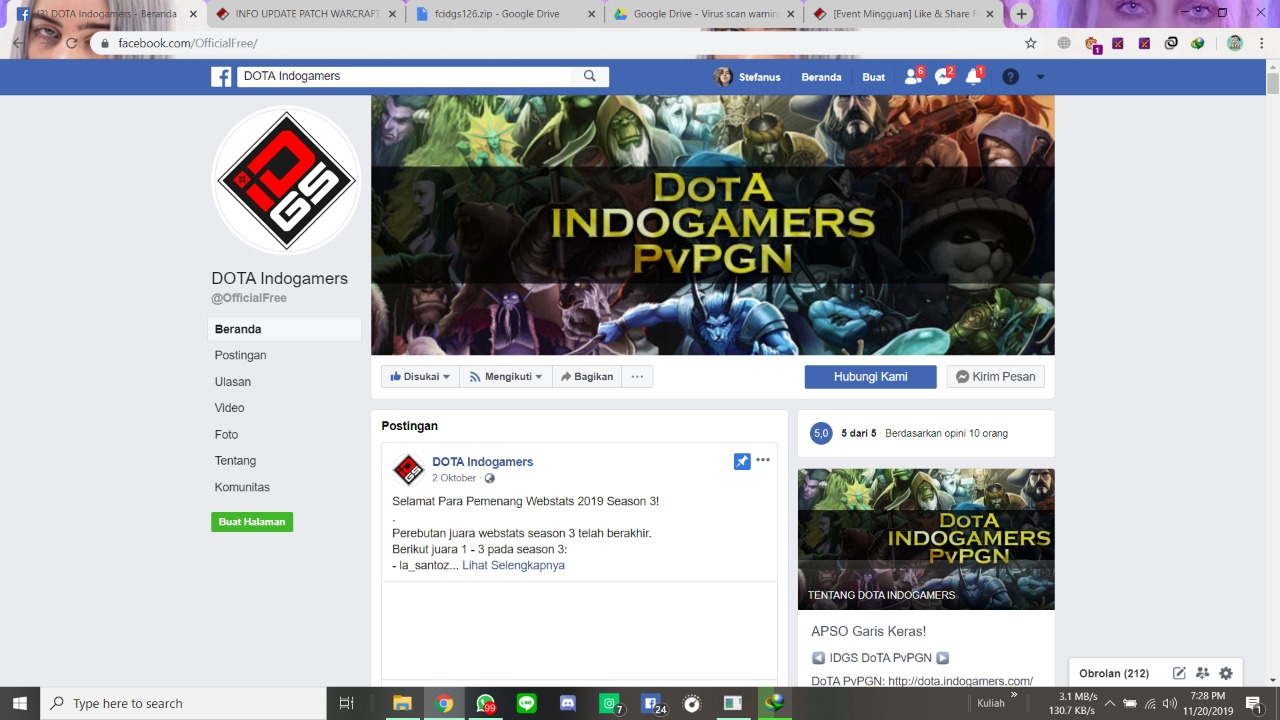
Task: Open chat settings gear icon
Action: click(x=1226, y=673)
